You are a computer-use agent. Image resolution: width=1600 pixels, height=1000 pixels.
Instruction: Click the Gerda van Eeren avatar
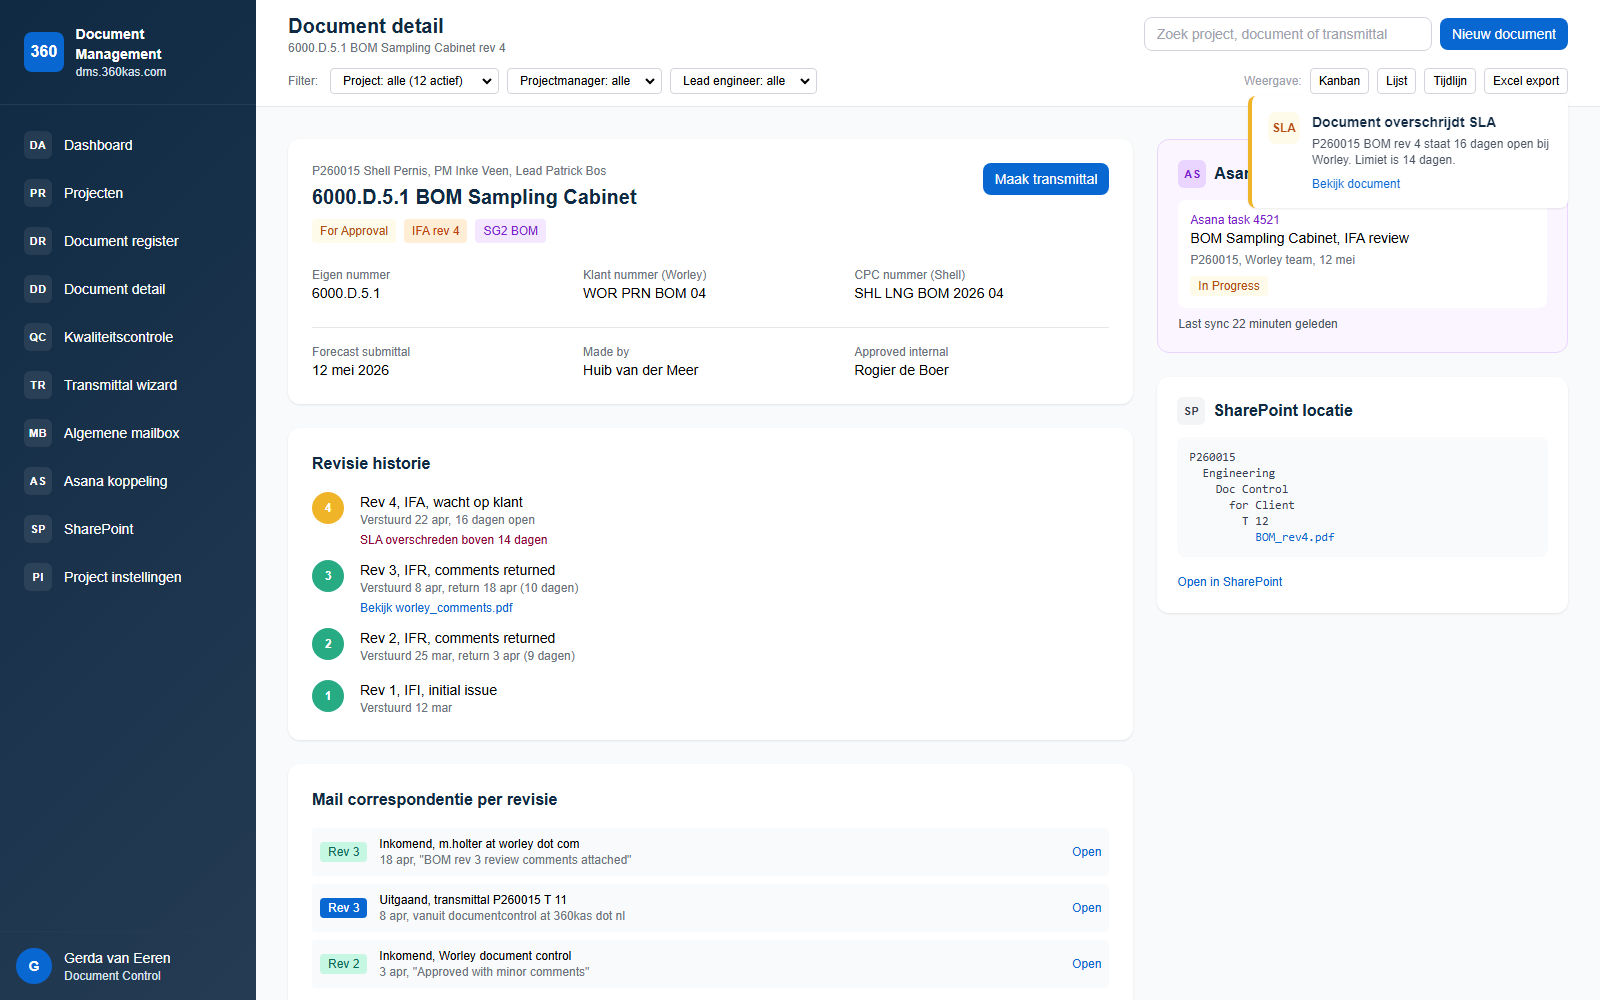(34, 966)
